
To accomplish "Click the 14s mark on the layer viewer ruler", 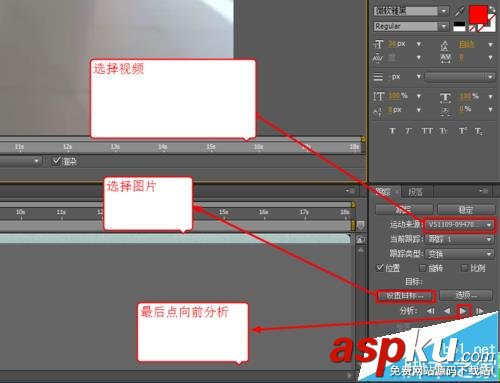I will click(163, 146).
